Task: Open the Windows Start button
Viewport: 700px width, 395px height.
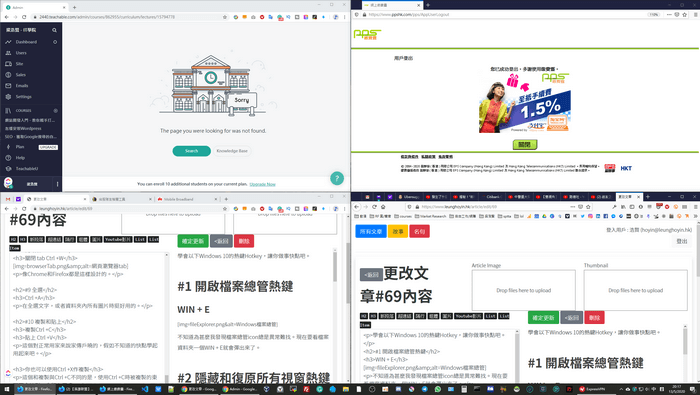Action: point(6,389)
